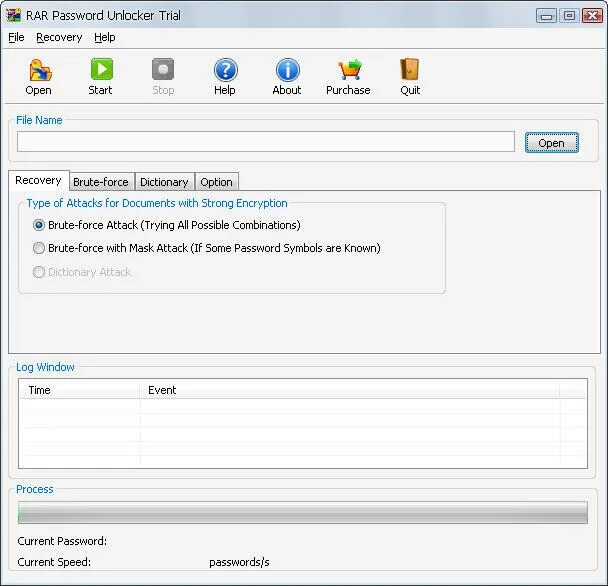The height and width of the screenshot is (586, 608).
Task: Click the Time column header in the log
Action: point(80,390)
